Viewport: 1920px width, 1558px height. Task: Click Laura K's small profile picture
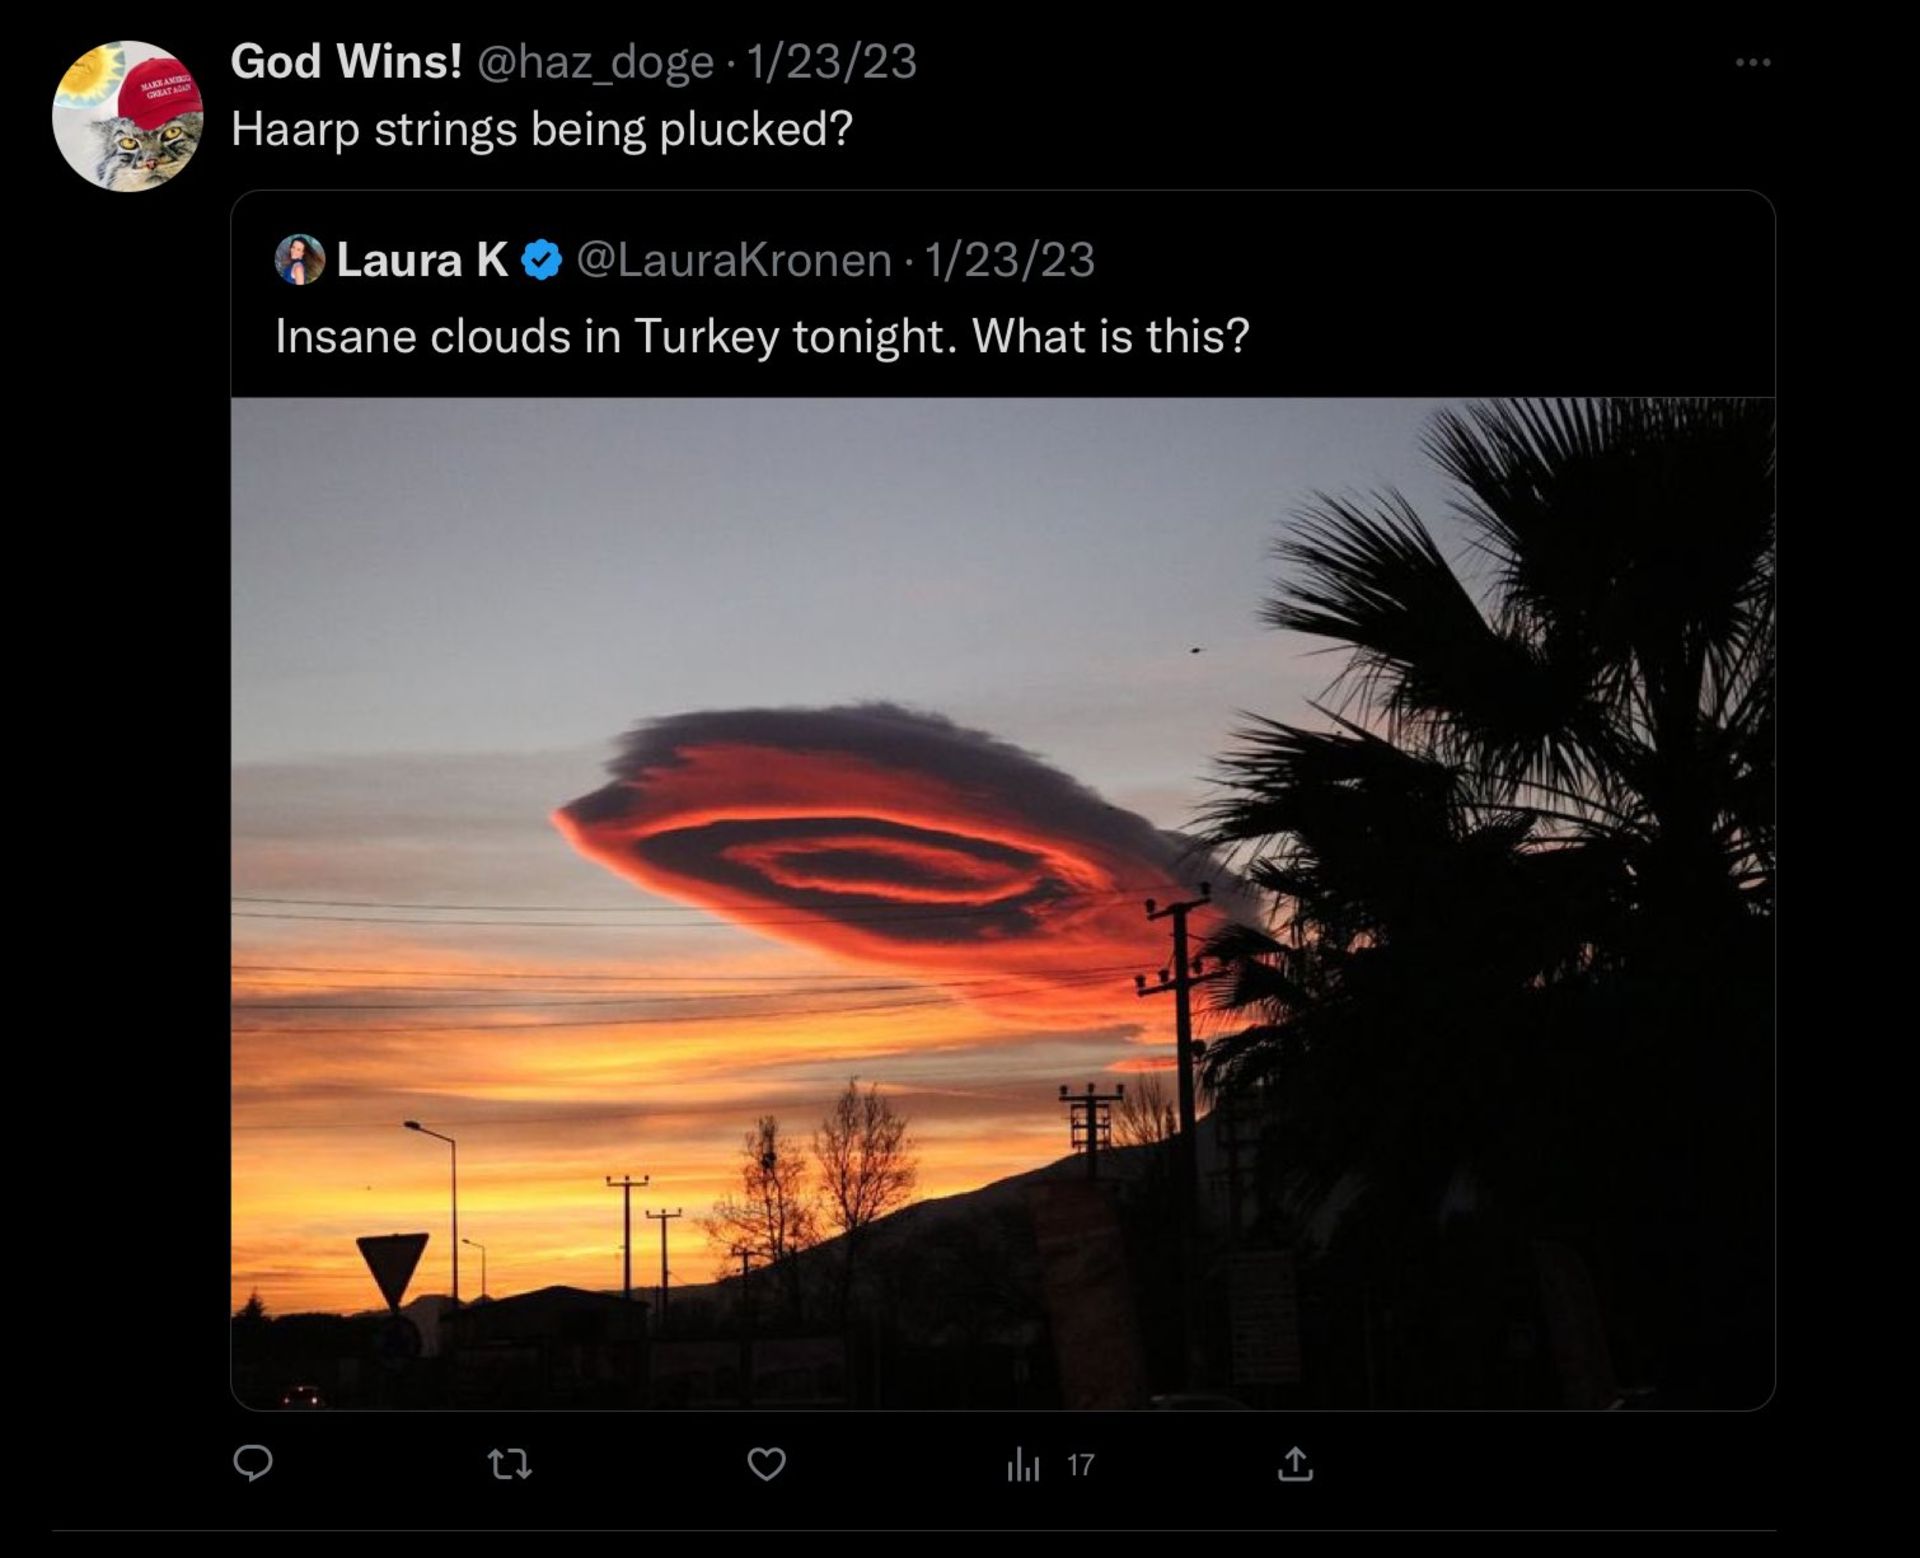pyautogui.click(x=299, y=260)
